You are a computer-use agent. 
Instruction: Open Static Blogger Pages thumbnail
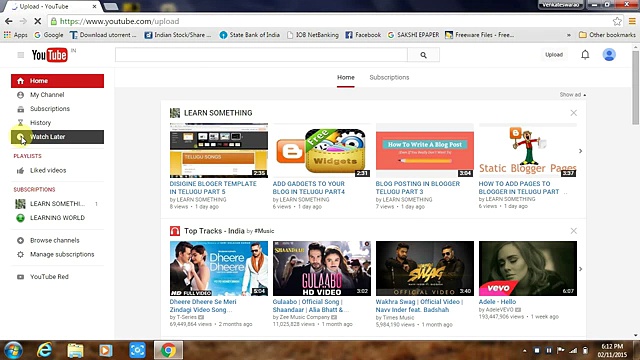pyautogui.click(x=528, y=150)
